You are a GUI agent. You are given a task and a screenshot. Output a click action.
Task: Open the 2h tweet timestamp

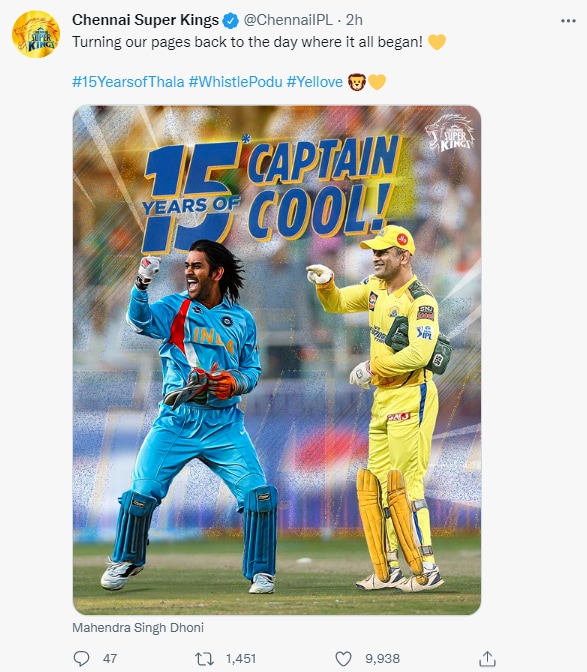[354, 20]
